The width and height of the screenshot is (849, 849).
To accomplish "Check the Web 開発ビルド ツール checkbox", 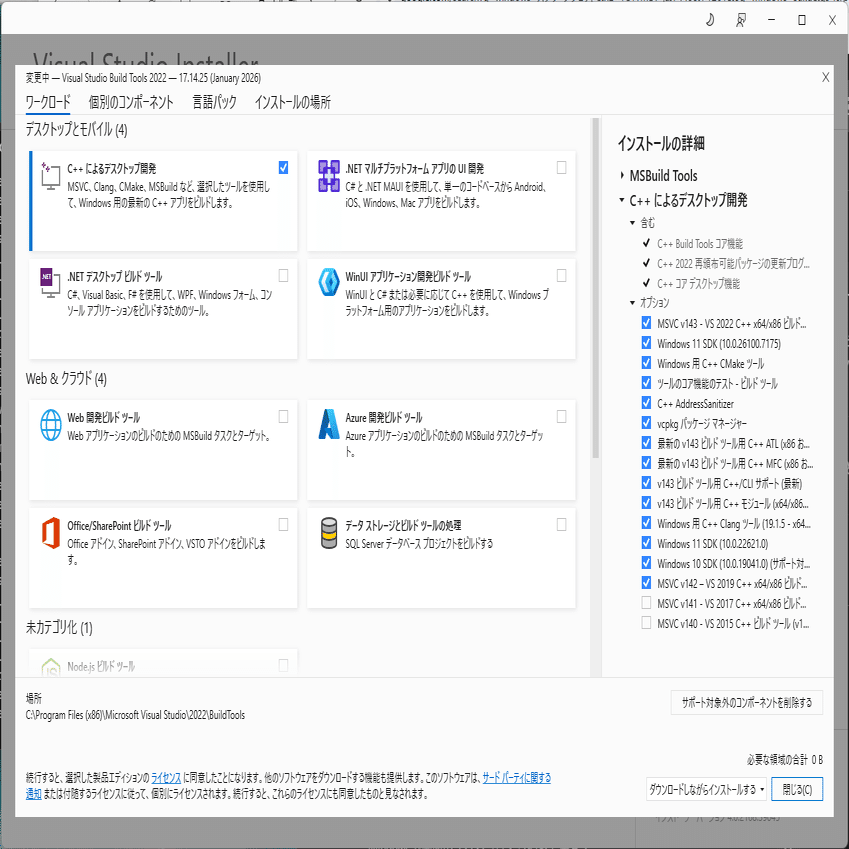I will 283,416.
